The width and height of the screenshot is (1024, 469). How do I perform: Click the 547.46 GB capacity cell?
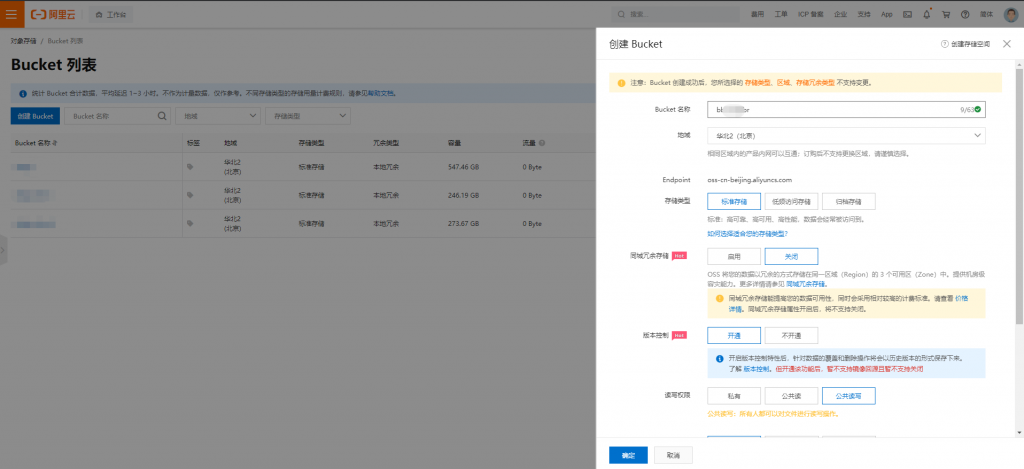tap(463, 167)
